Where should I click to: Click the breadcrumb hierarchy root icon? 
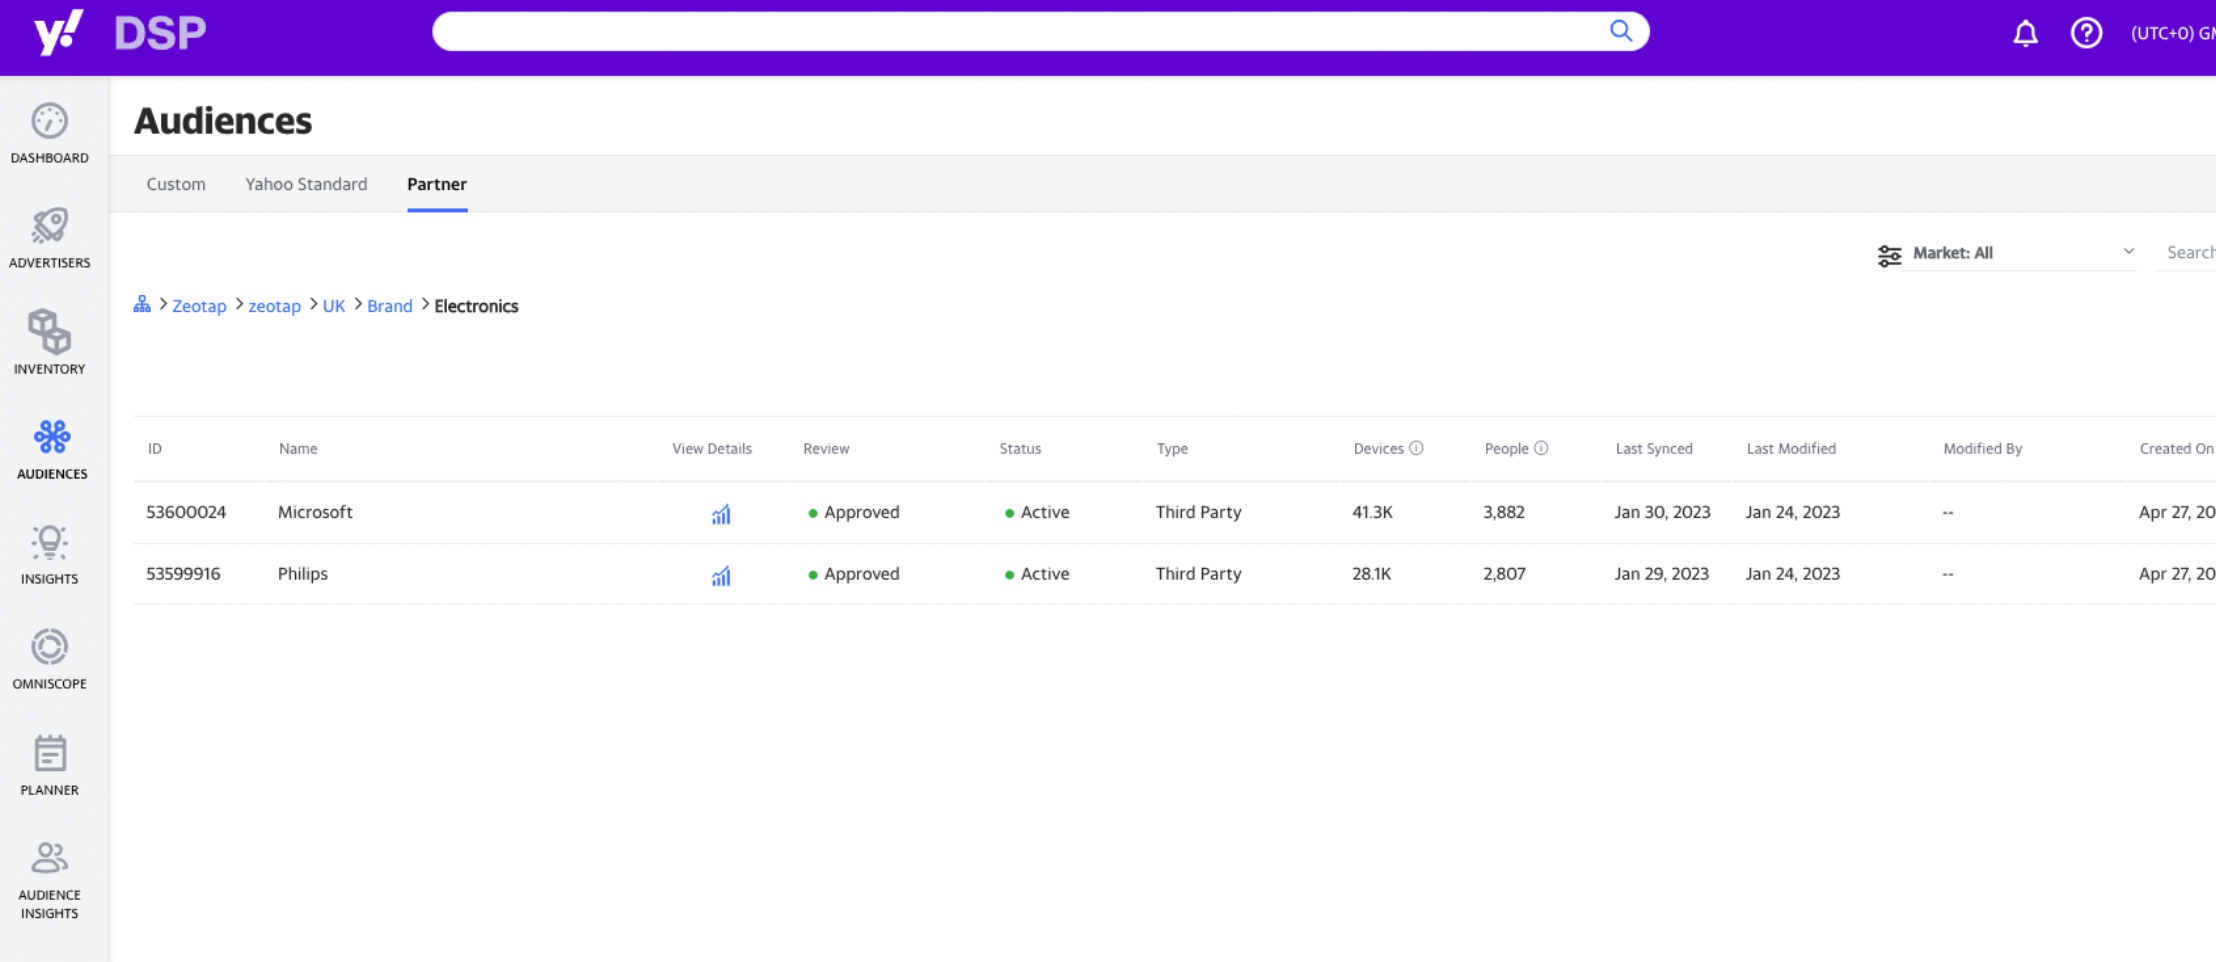point(142,304)
